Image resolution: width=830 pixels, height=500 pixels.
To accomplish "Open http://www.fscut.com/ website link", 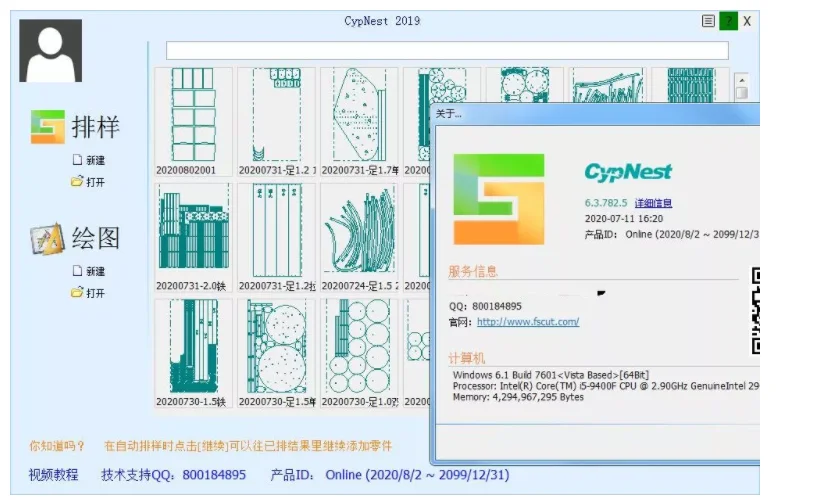I will [528, 322].
